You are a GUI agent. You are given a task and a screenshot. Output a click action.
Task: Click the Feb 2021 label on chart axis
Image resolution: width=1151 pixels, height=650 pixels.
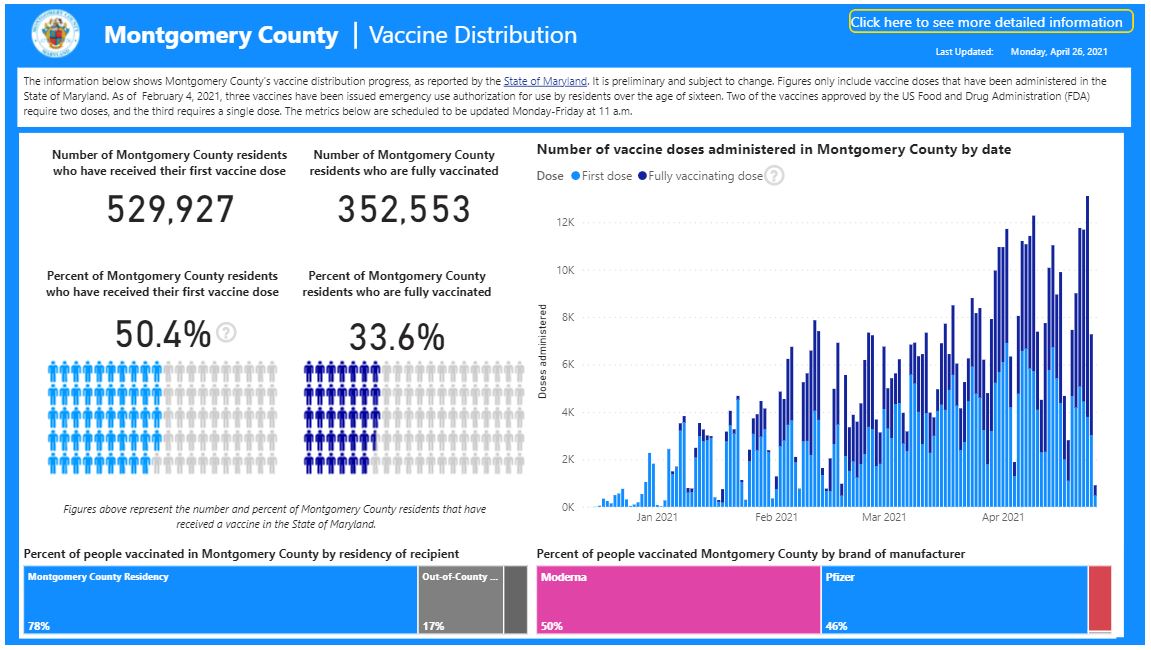776,517
